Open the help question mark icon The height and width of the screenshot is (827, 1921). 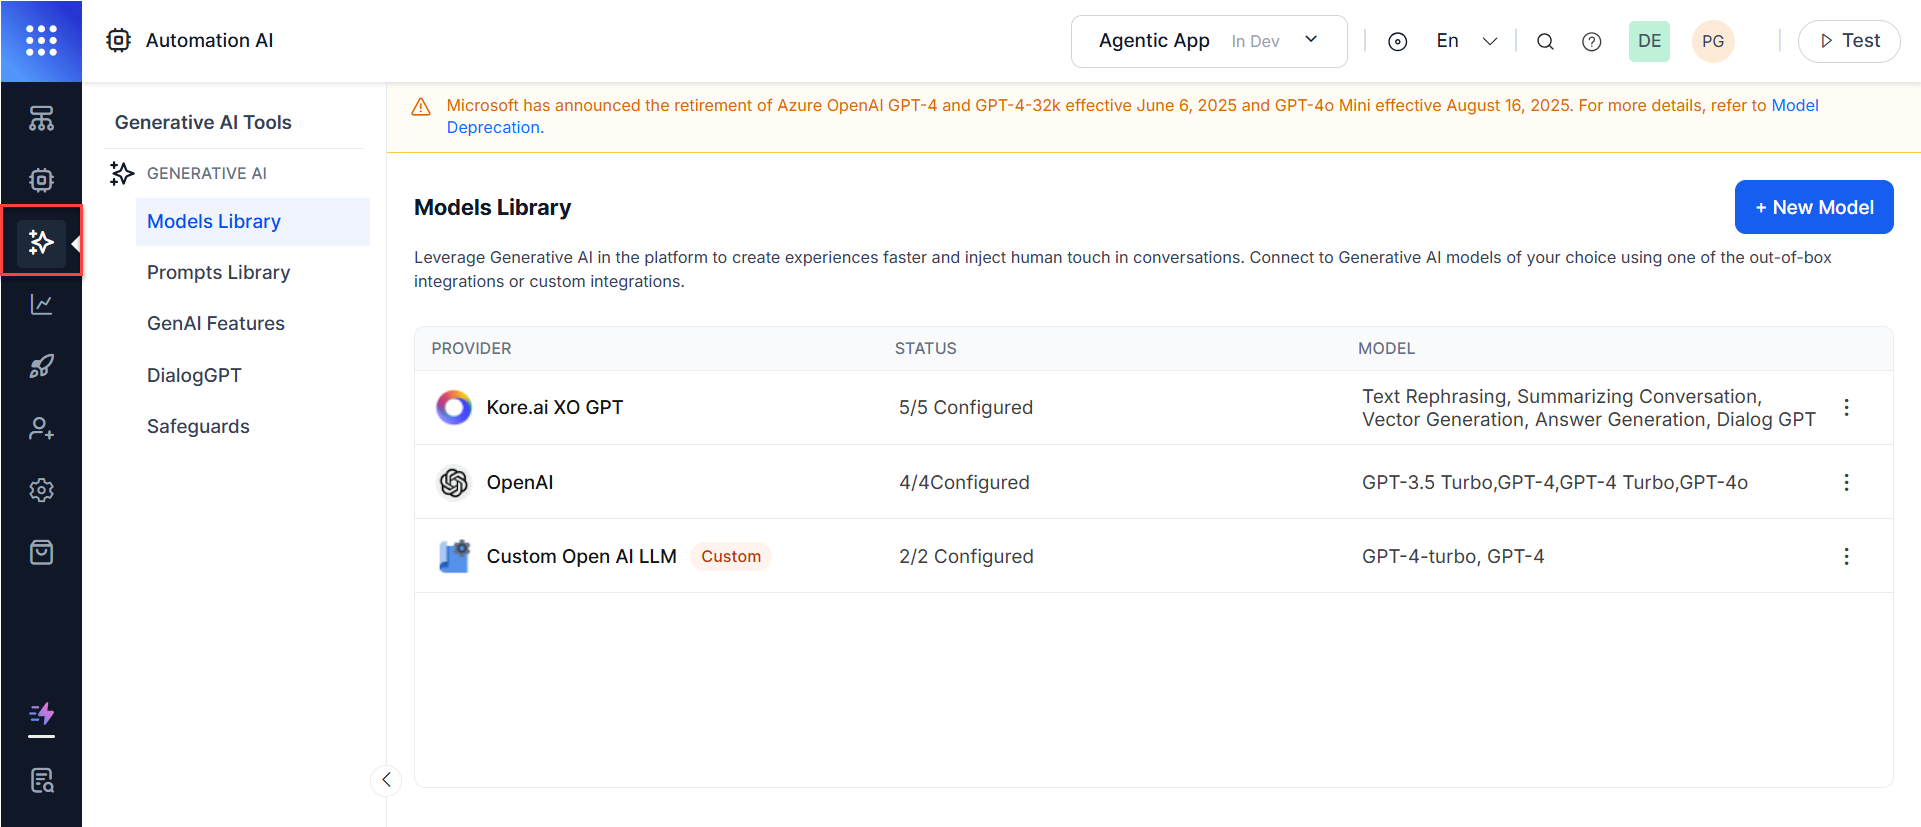1591,41
